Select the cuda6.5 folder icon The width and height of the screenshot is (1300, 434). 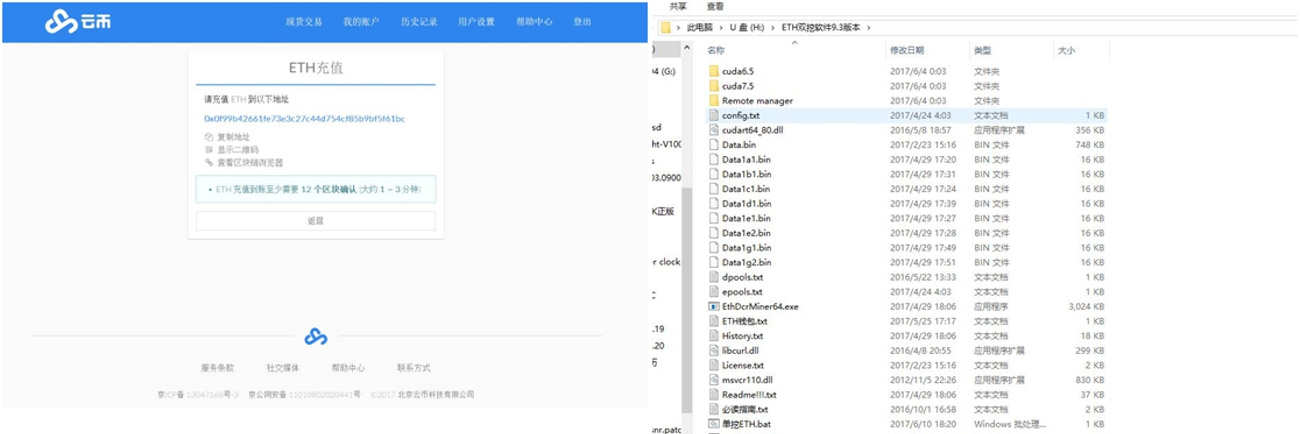click(x=713, y=72)
